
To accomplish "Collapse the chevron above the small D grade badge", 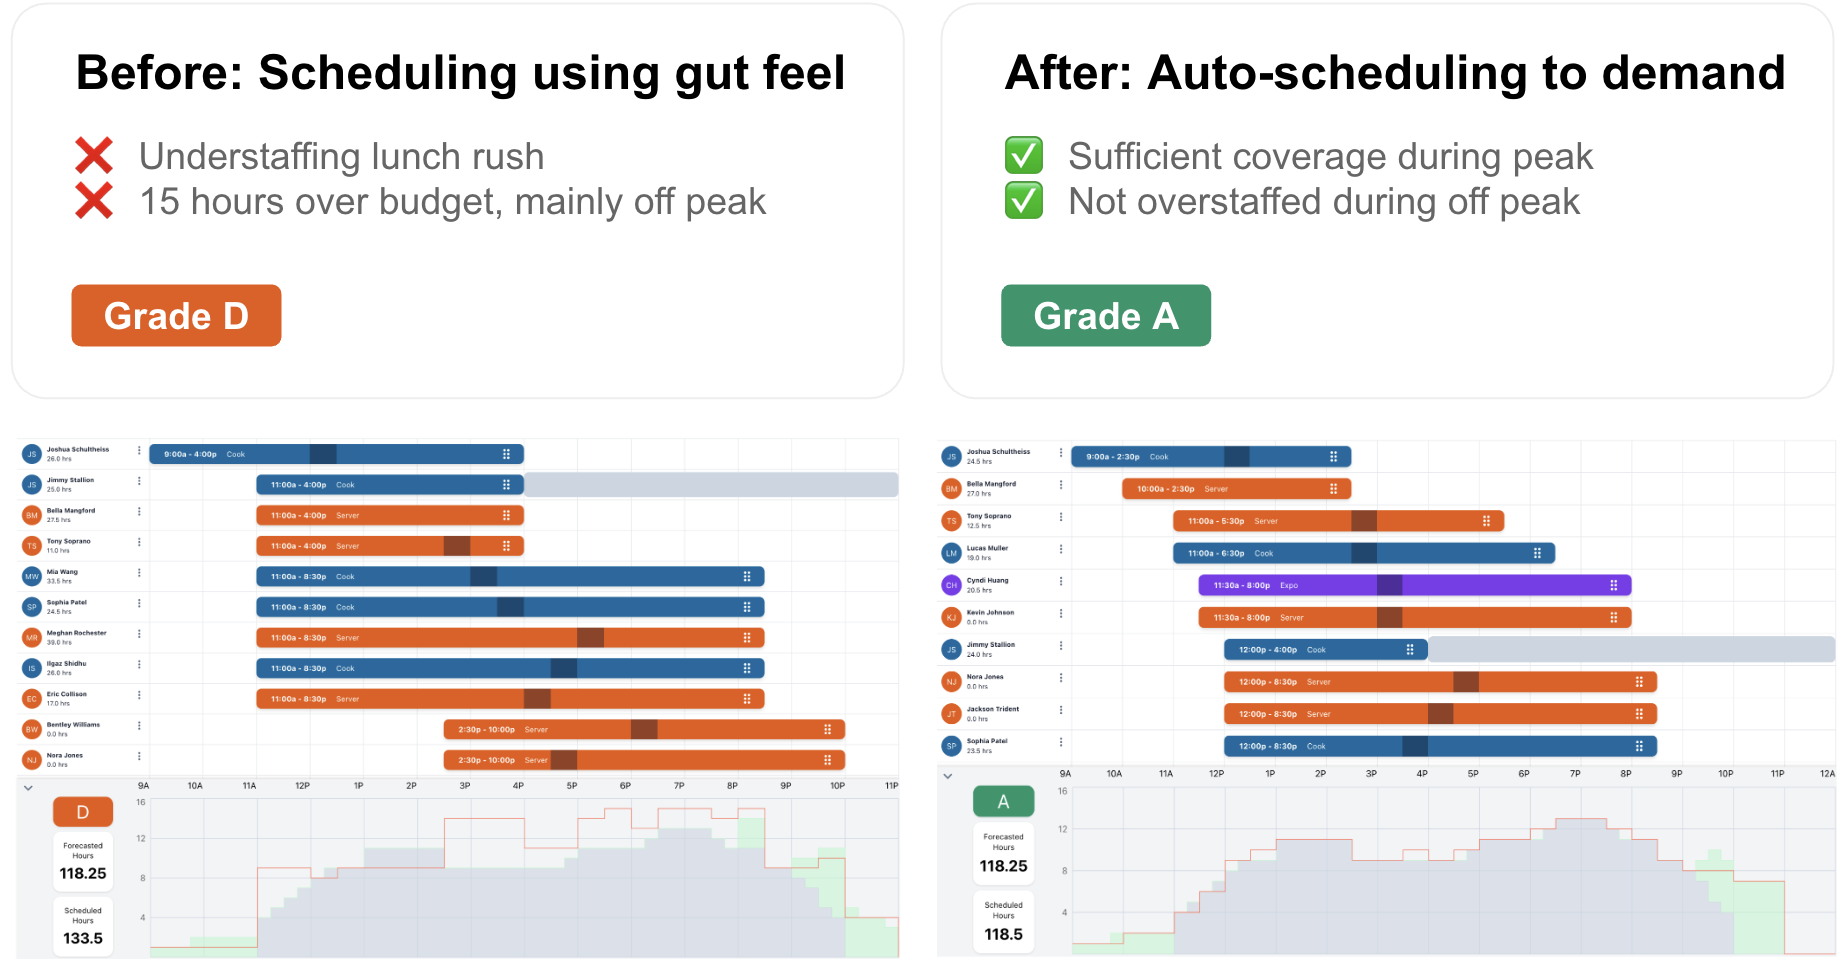I will click(x=28, y=788).
